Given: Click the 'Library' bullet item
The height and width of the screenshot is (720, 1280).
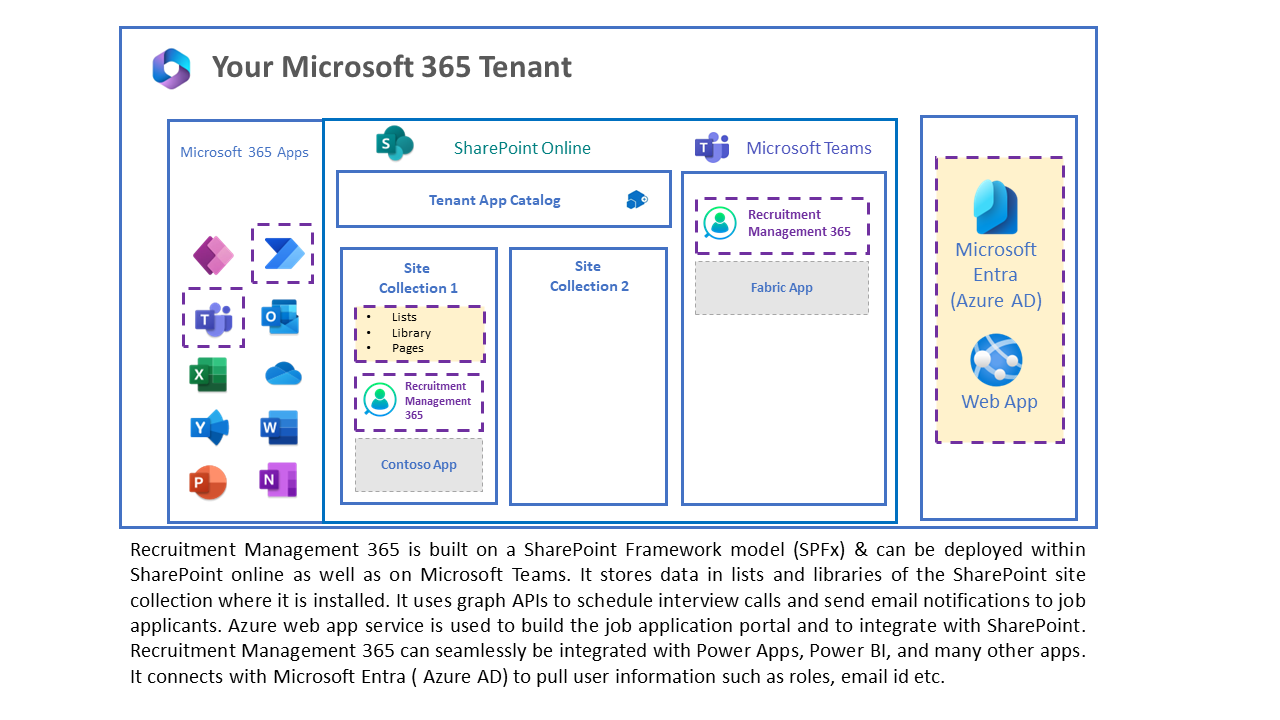Looking at the screenshot, I should point(411,333).
